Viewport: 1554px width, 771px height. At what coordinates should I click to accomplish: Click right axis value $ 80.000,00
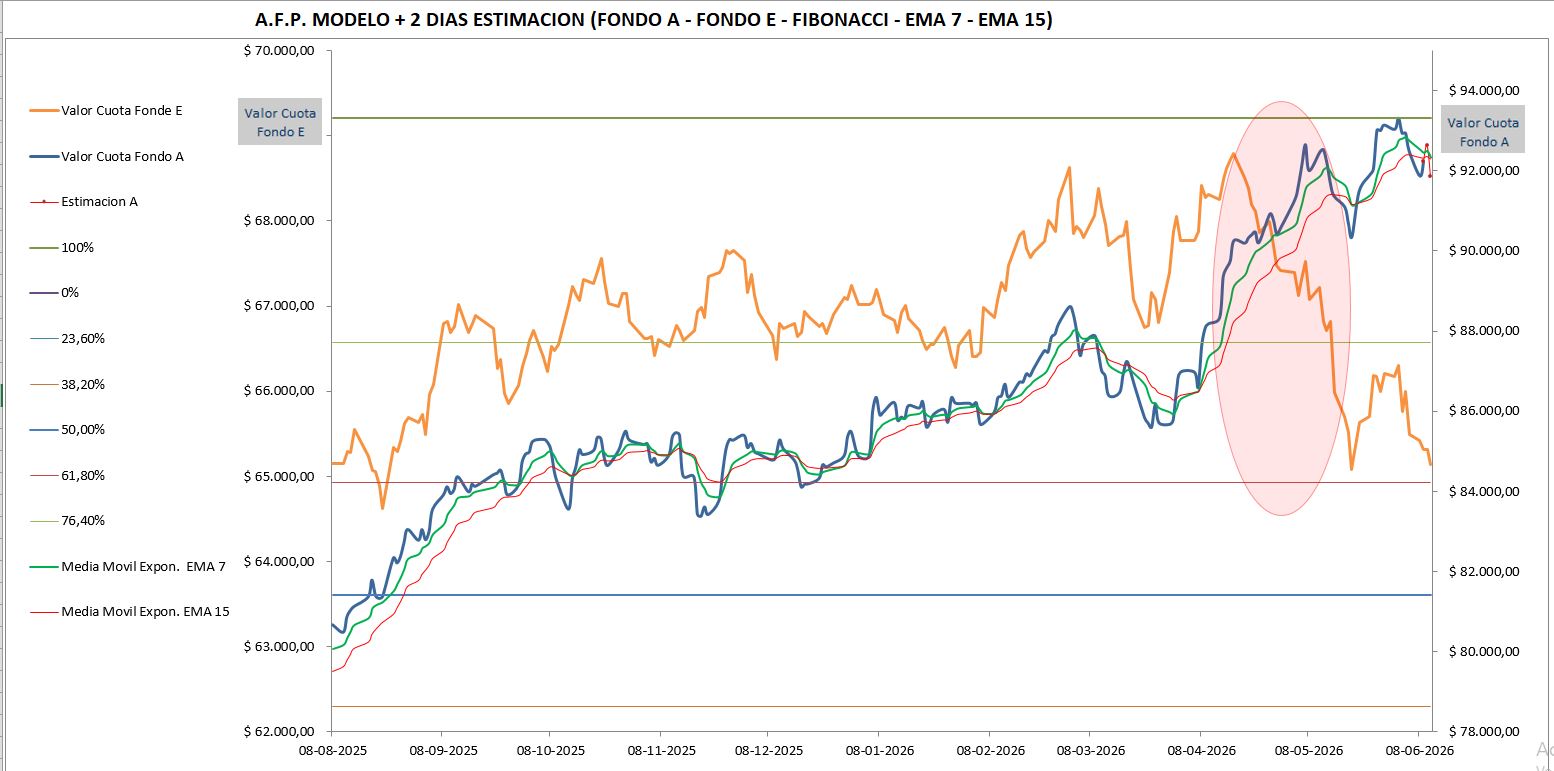1484,651
